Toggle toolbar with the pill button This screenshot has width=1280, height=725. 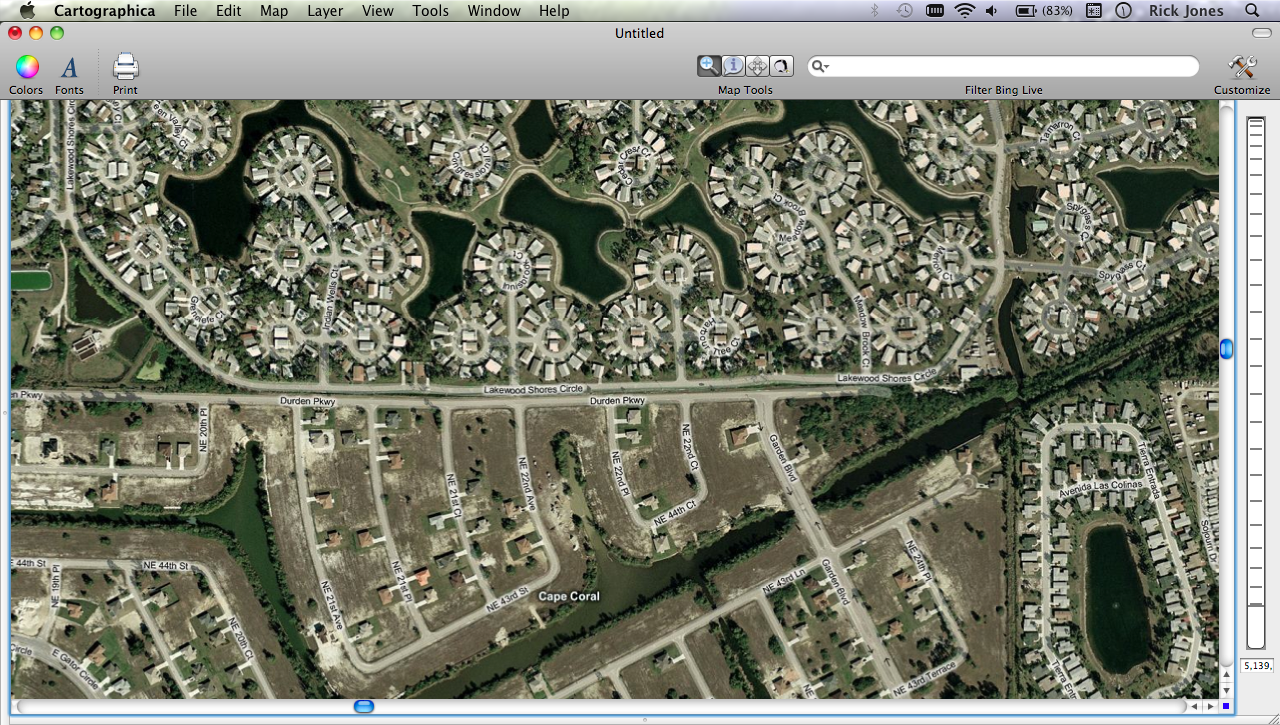tap(1262, 33)
